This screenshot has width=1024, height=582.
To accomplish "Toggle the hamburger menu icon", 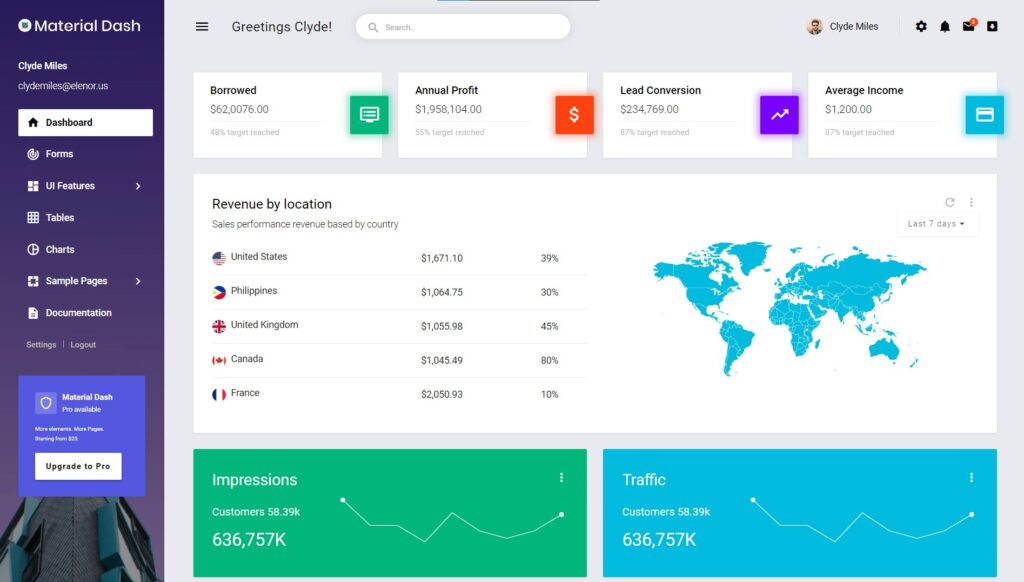I will [x=202, y=27].
